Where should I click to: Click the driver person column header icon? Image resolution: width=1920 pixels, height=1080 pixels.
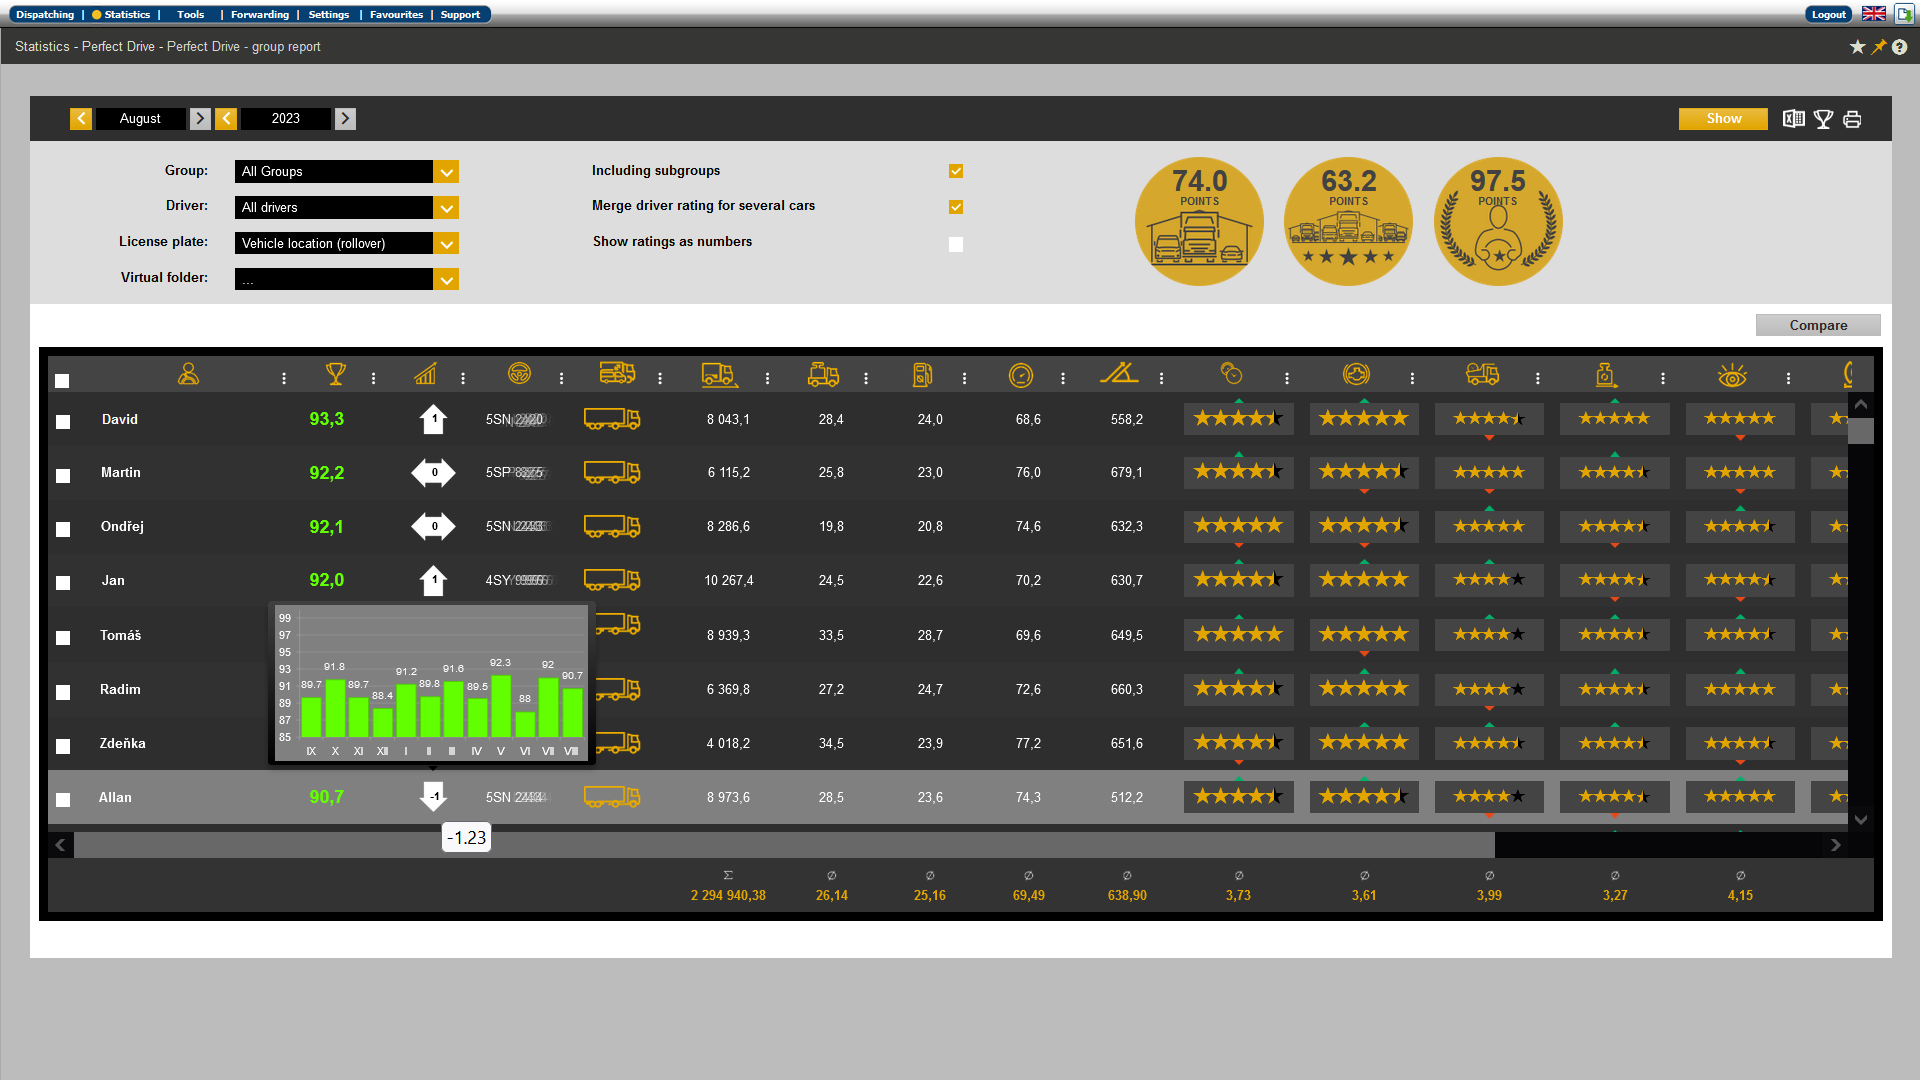[x=188, y=374]
